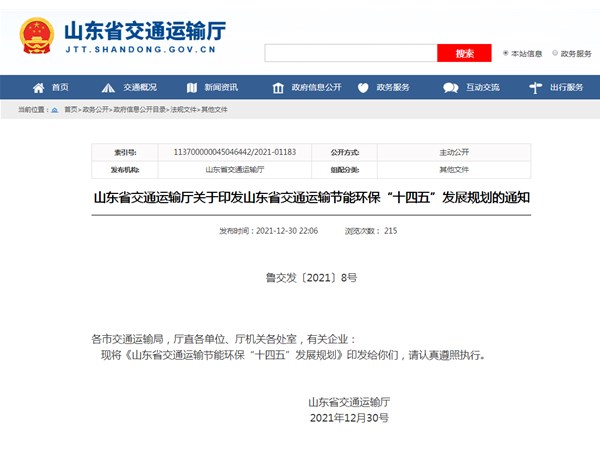Viewport: 600px width, 450px height.
Task: Click the 首页 breadcrumb link
Action: (71, 108)
